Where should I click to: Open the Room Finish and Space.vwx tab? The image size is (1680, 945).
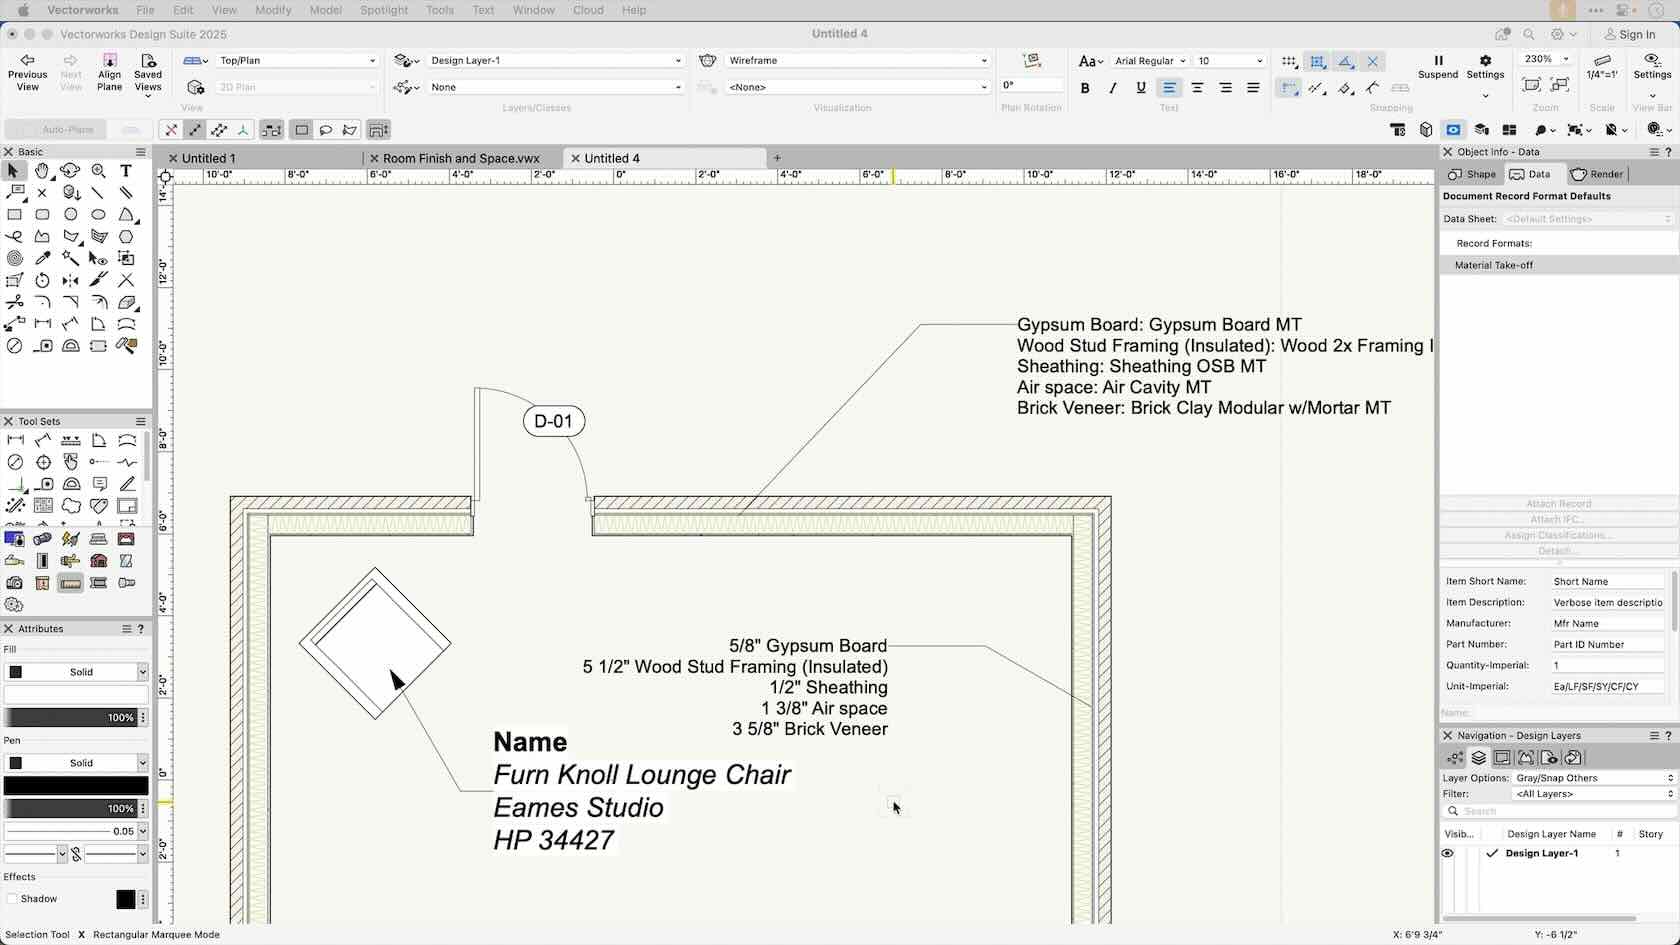462,158
